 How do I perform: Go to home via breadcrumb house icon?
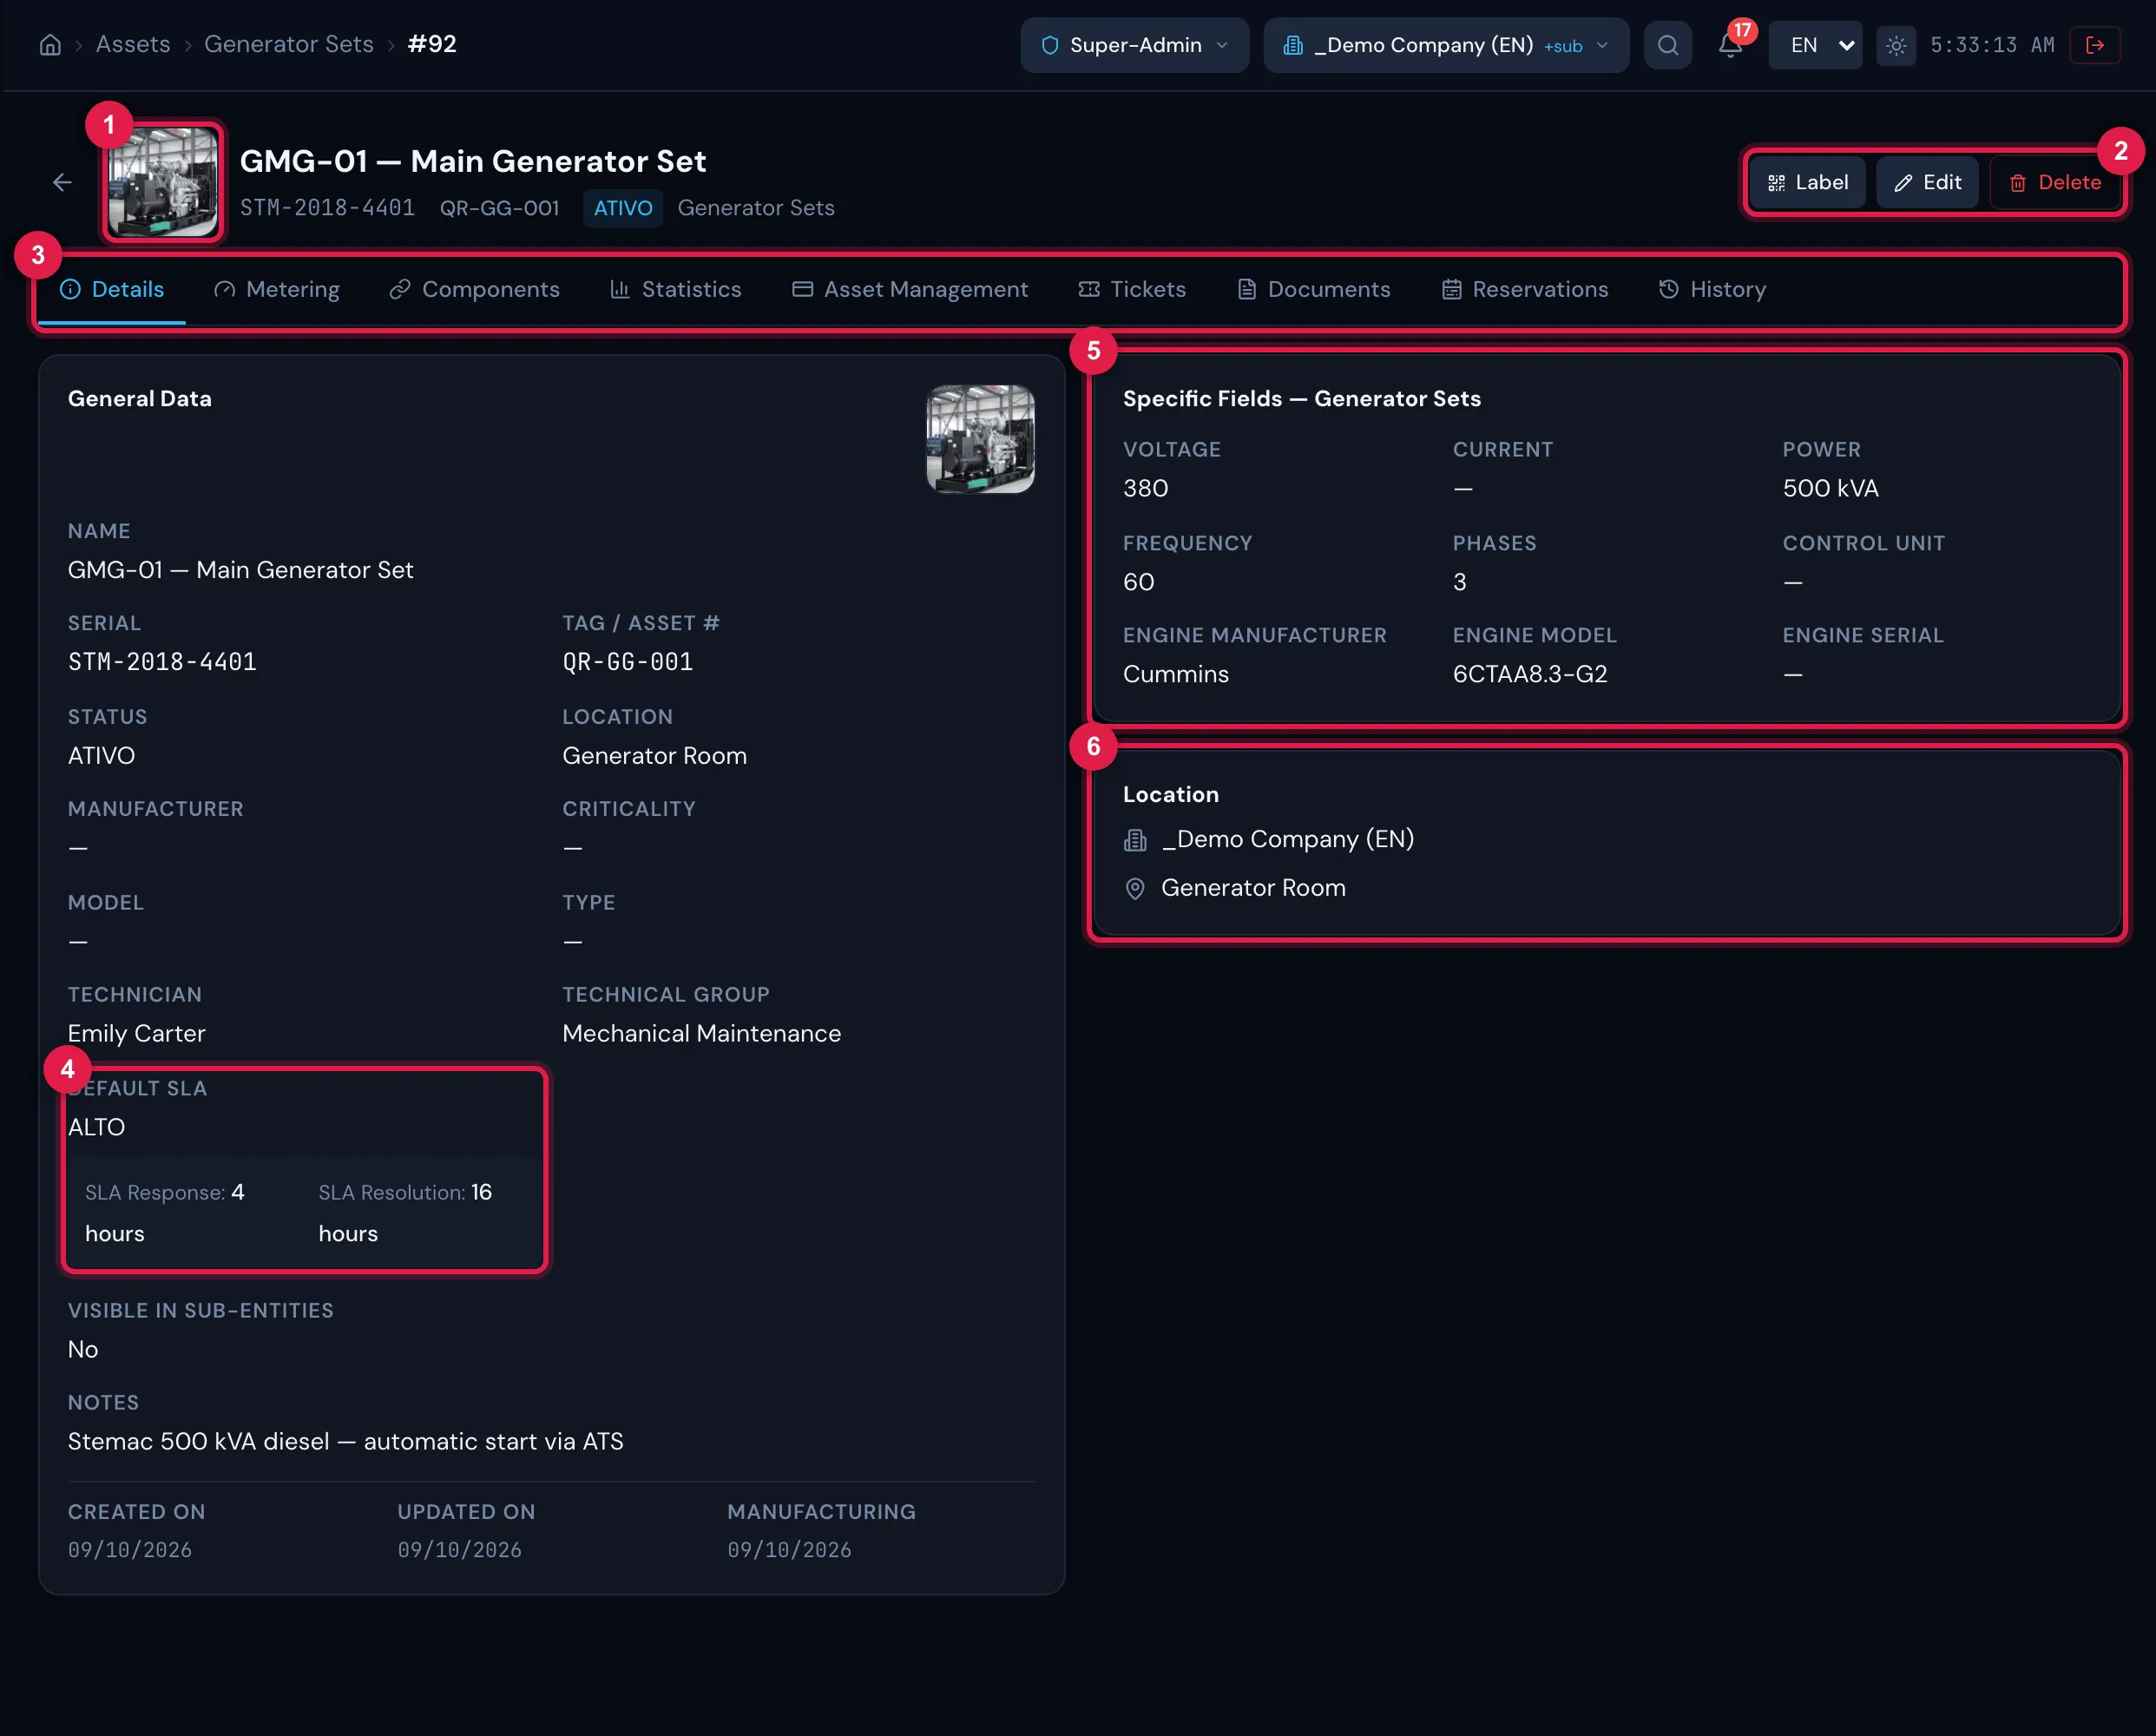click(x=50, y=45)
